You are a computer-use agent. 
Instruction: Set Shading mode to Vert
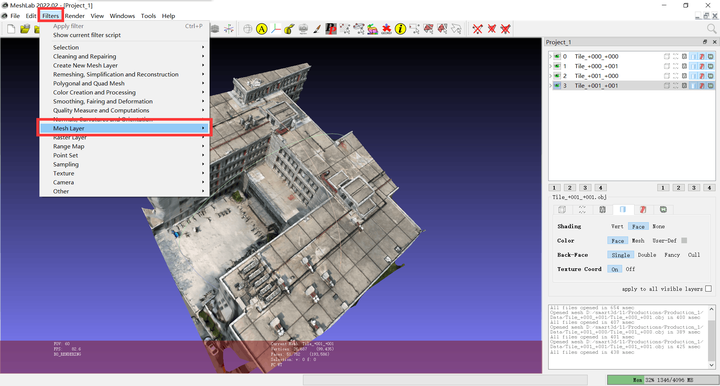point(617,226)
